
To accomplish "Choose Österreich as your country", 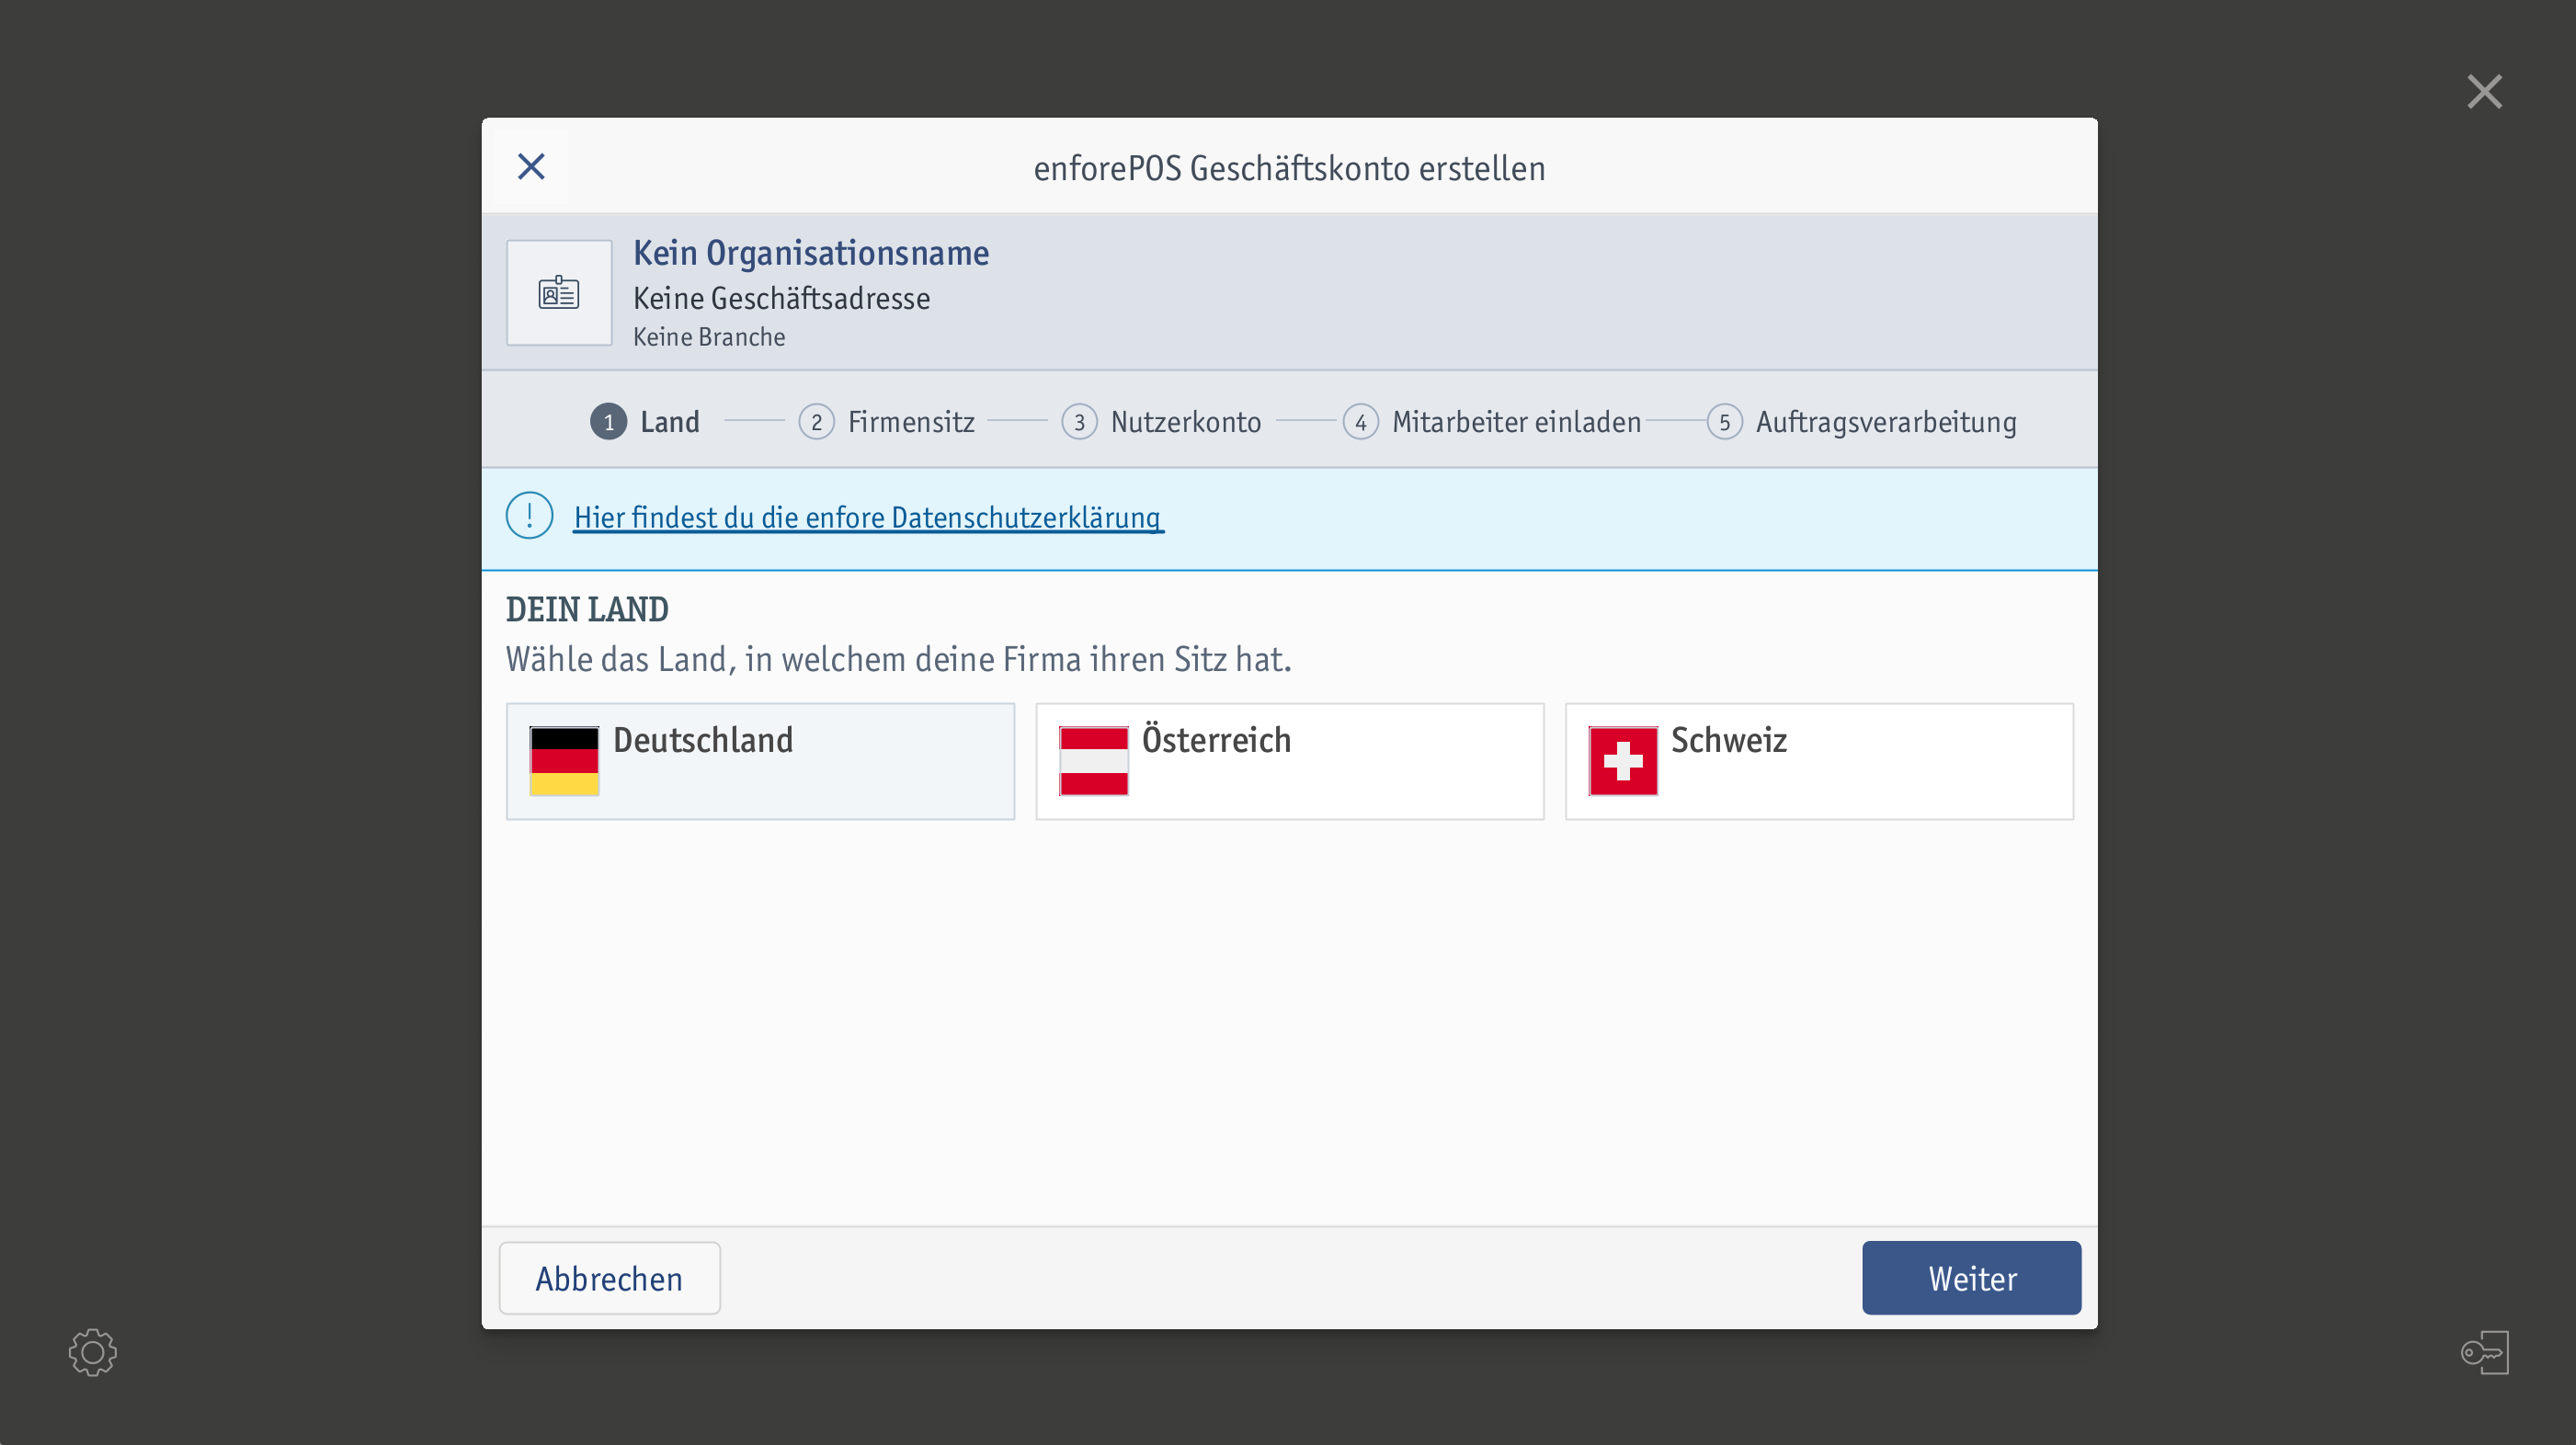I will [1290, 761].
